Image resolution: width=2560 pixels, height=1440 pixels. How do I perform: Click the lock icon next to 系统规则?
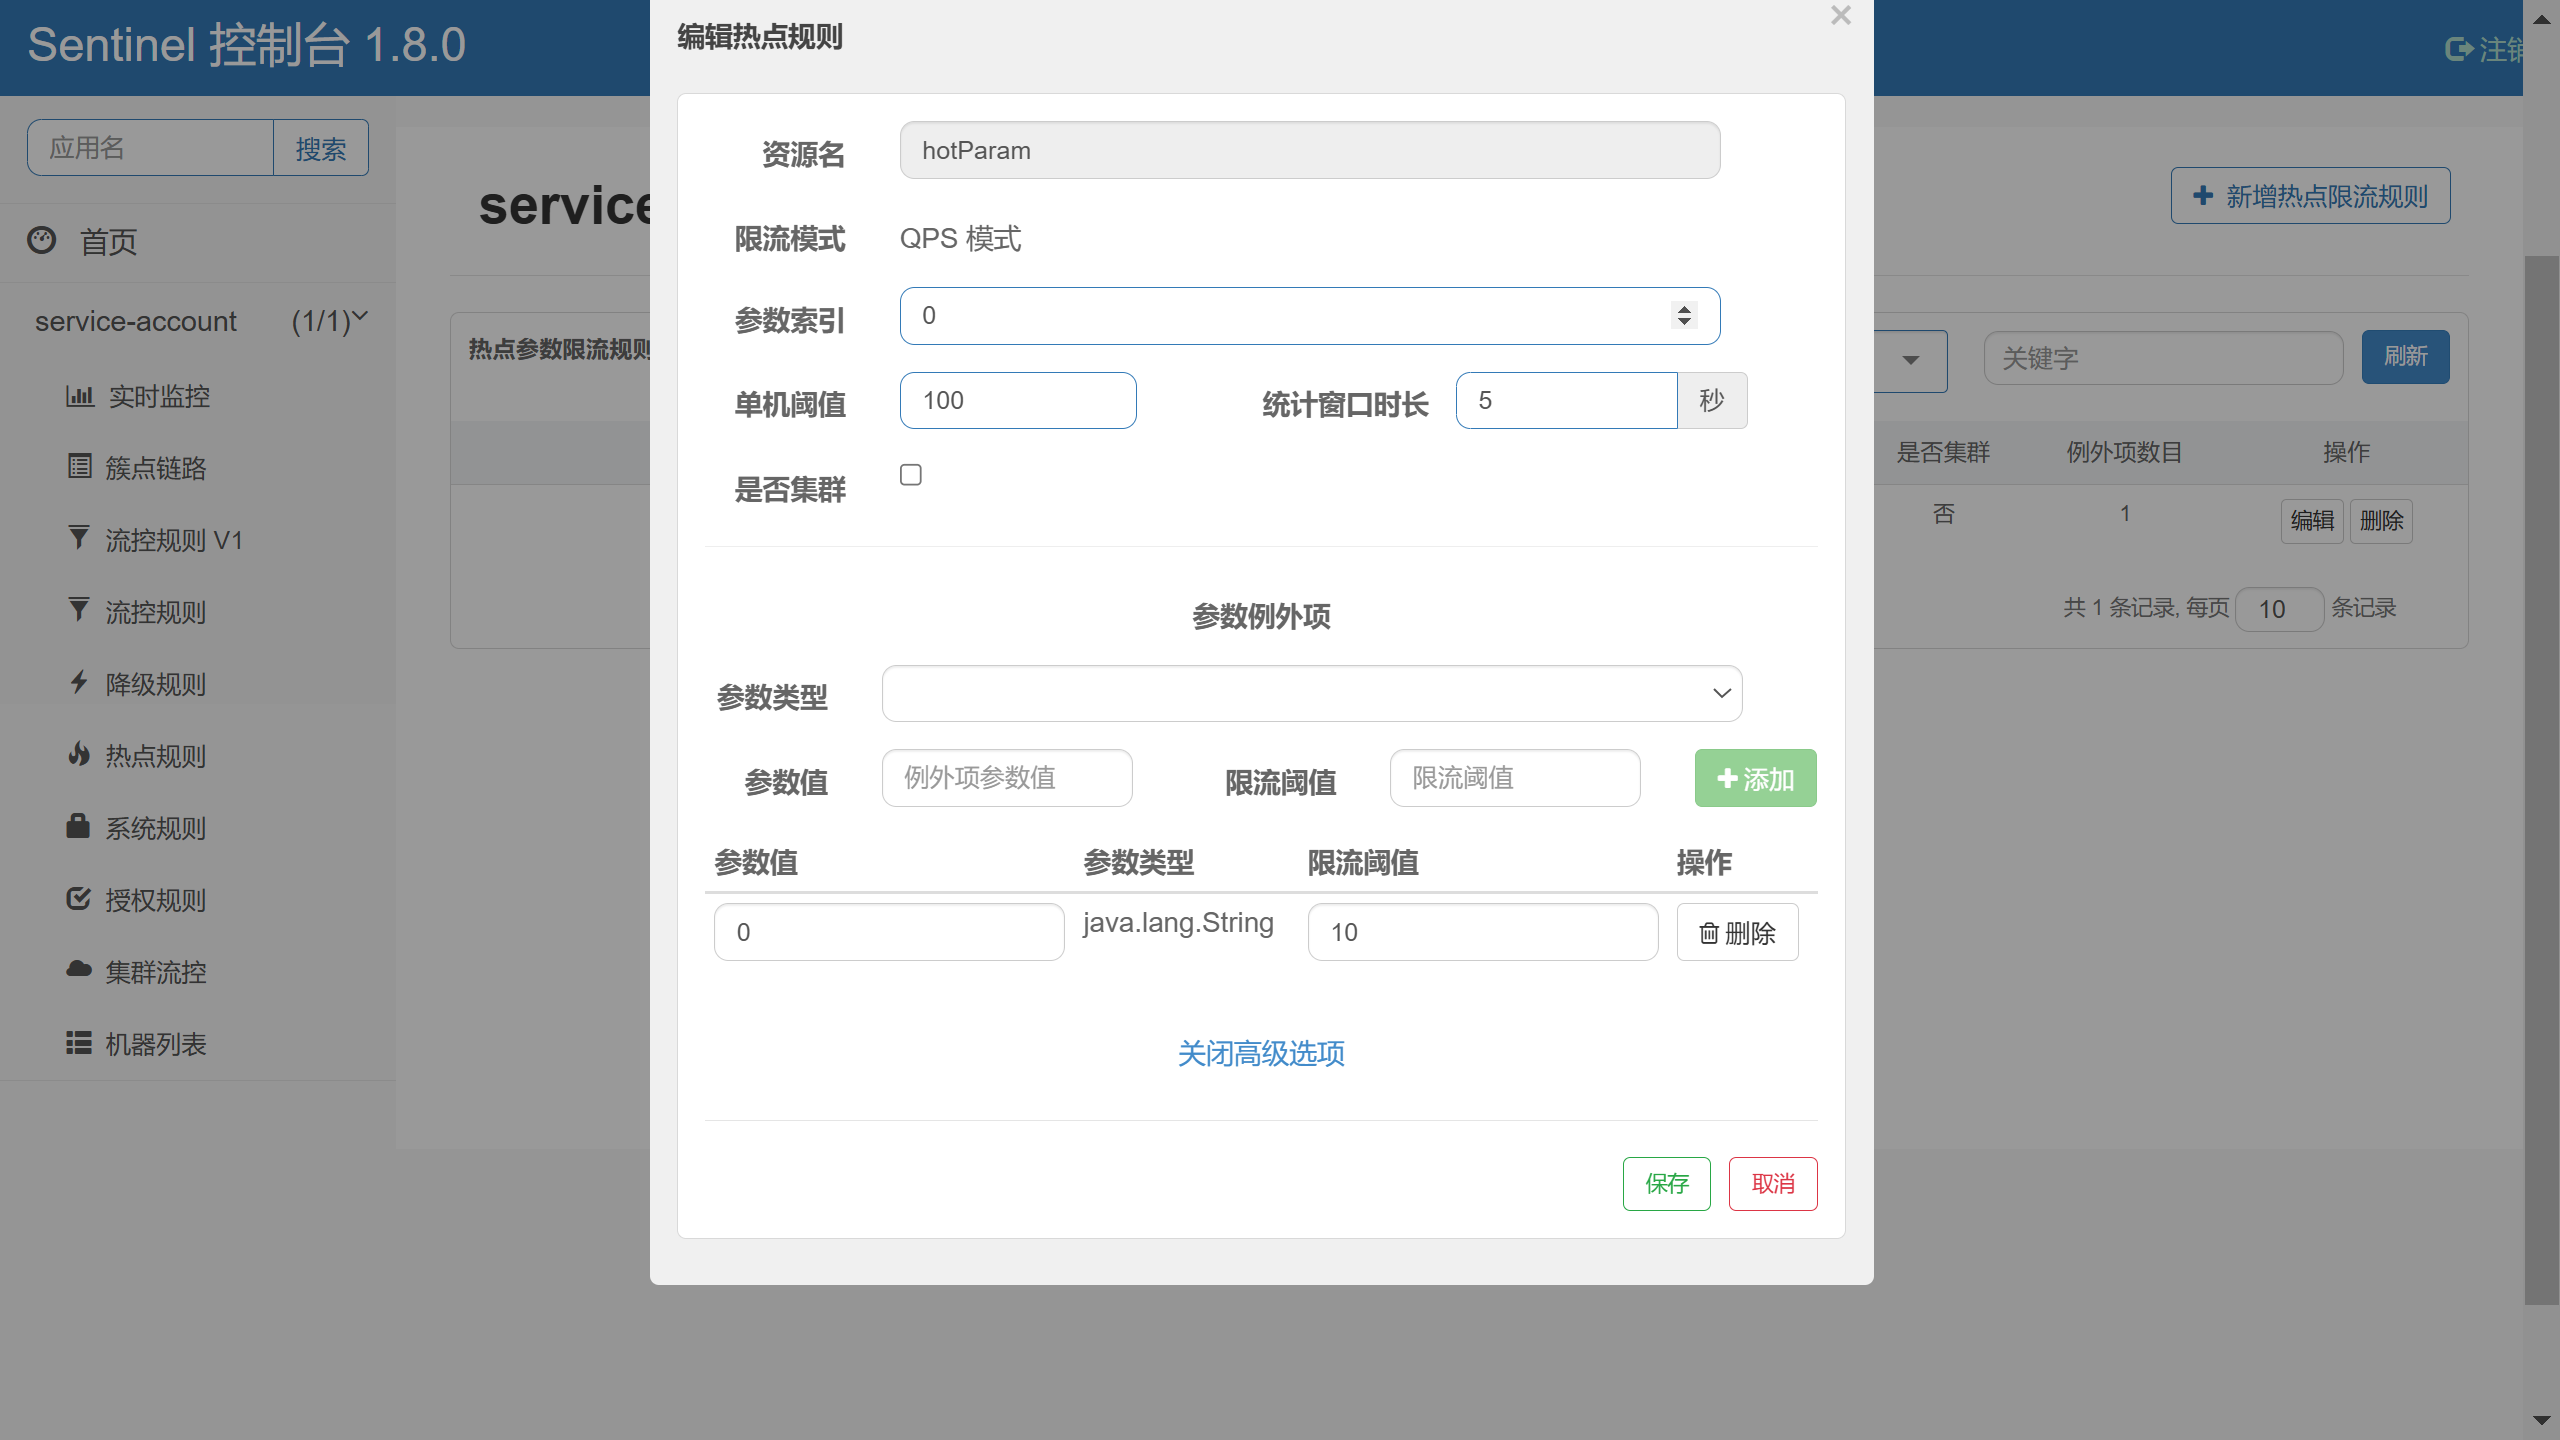[x=78, y=826]
